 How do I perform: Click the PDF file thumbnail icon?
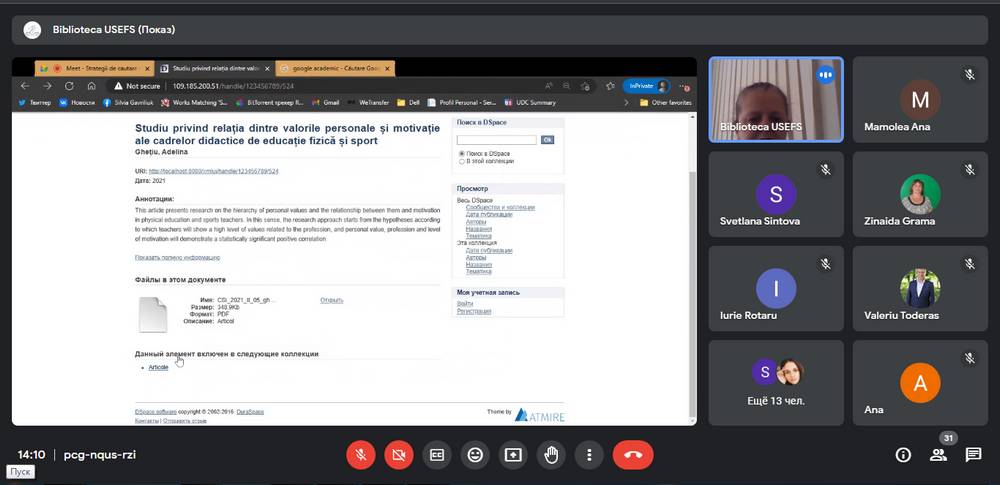153,315
